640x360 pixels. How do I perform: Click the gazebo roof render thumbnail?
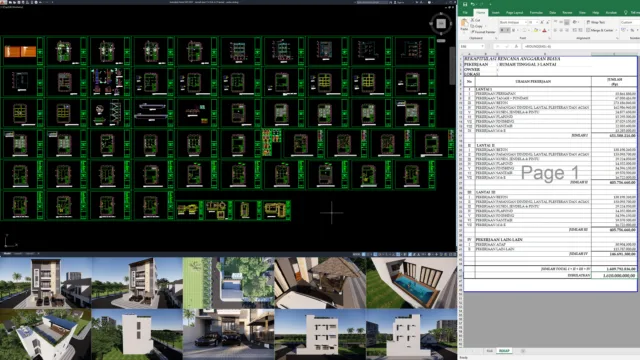click(x=320, y=283)
